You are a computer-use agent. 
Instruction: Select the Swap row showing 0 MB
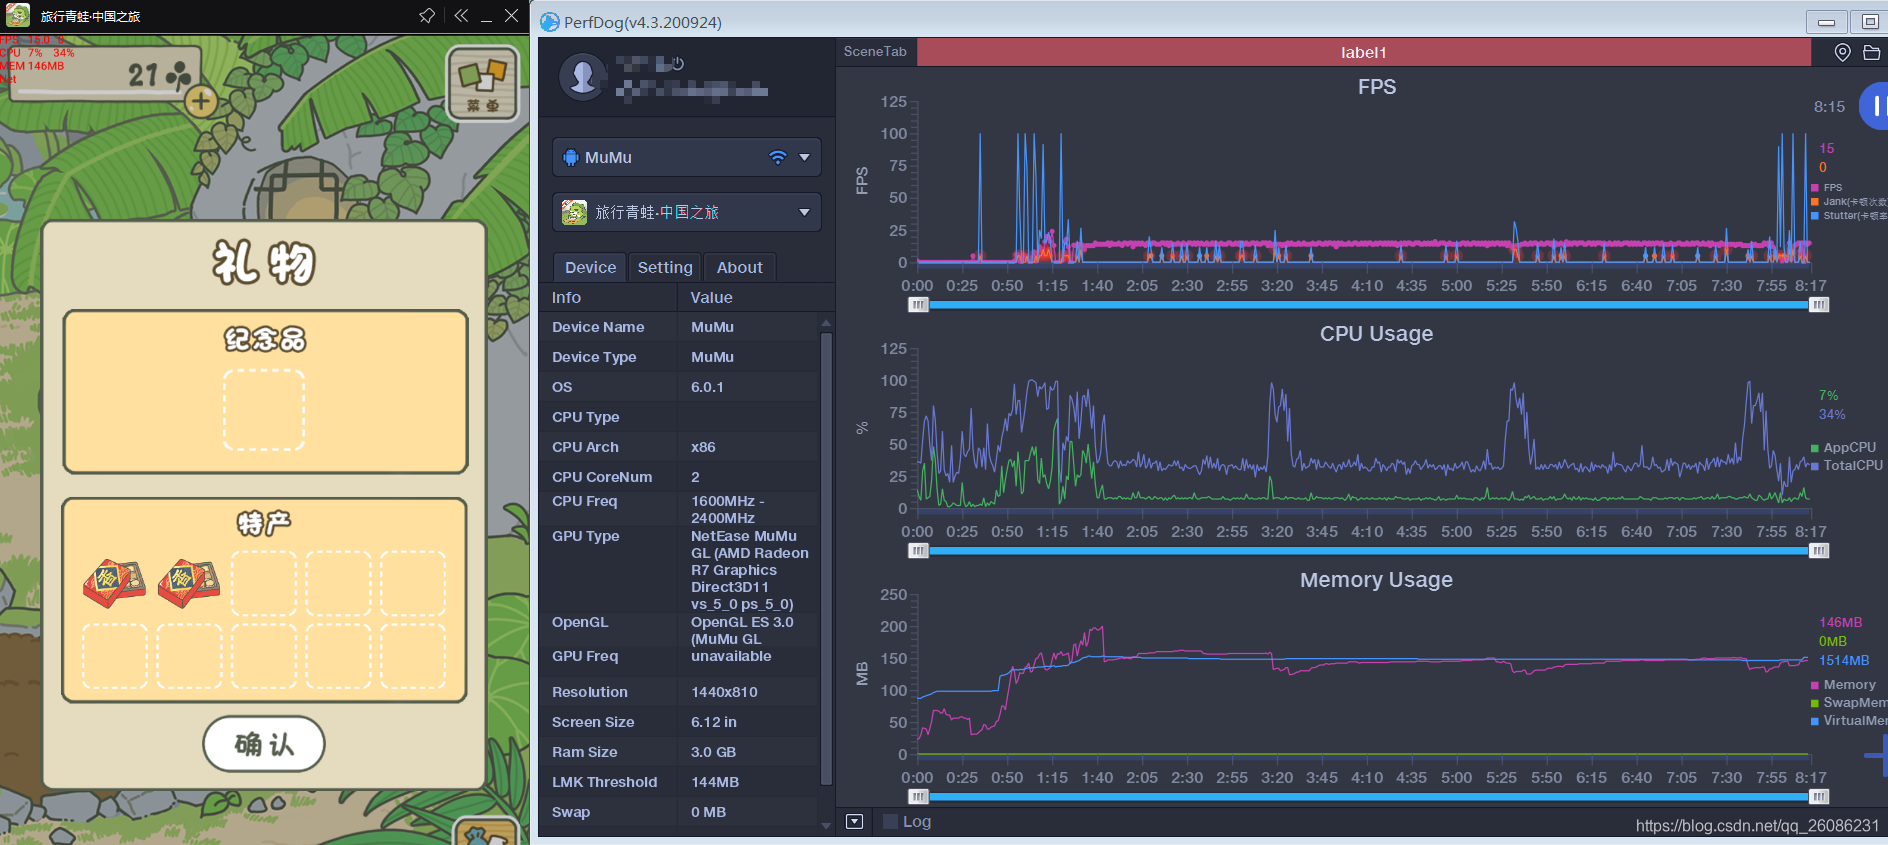pos(679,812)
